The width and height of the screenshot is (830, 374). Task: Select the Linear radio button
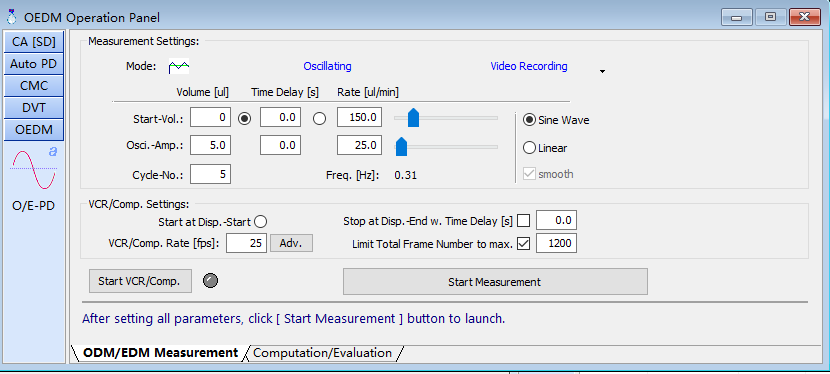tap(529, 148)
